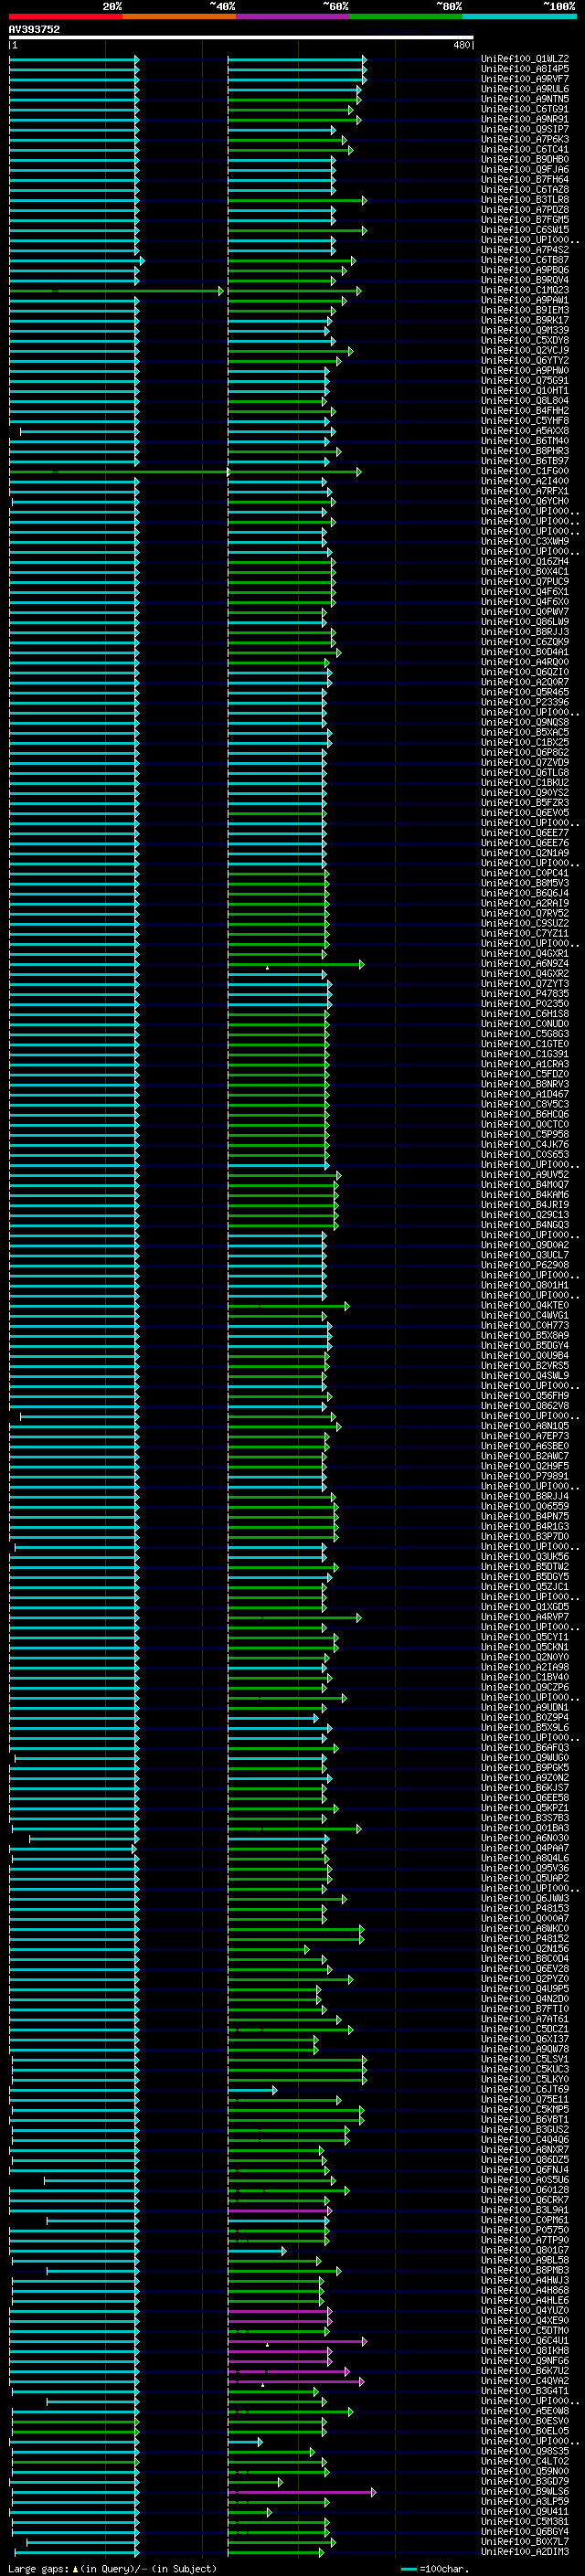Select hit label UniRef100_A4RVP7

(x=525, y=1616)
